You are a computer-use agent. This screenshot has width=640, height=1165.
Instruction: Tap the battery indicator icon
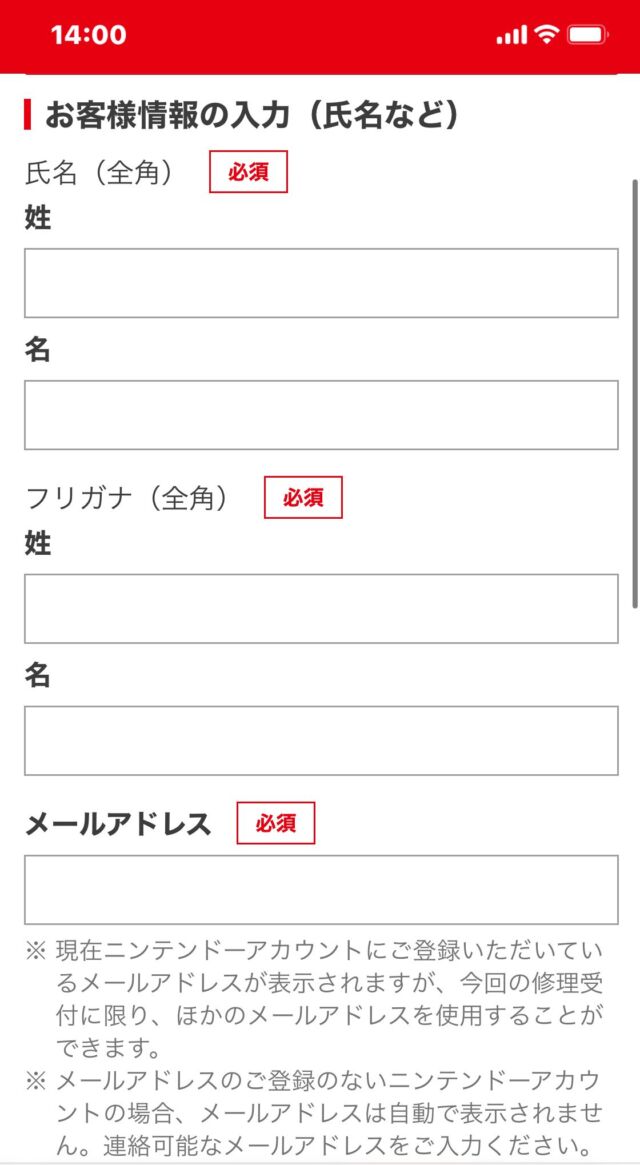click(587, 35)
